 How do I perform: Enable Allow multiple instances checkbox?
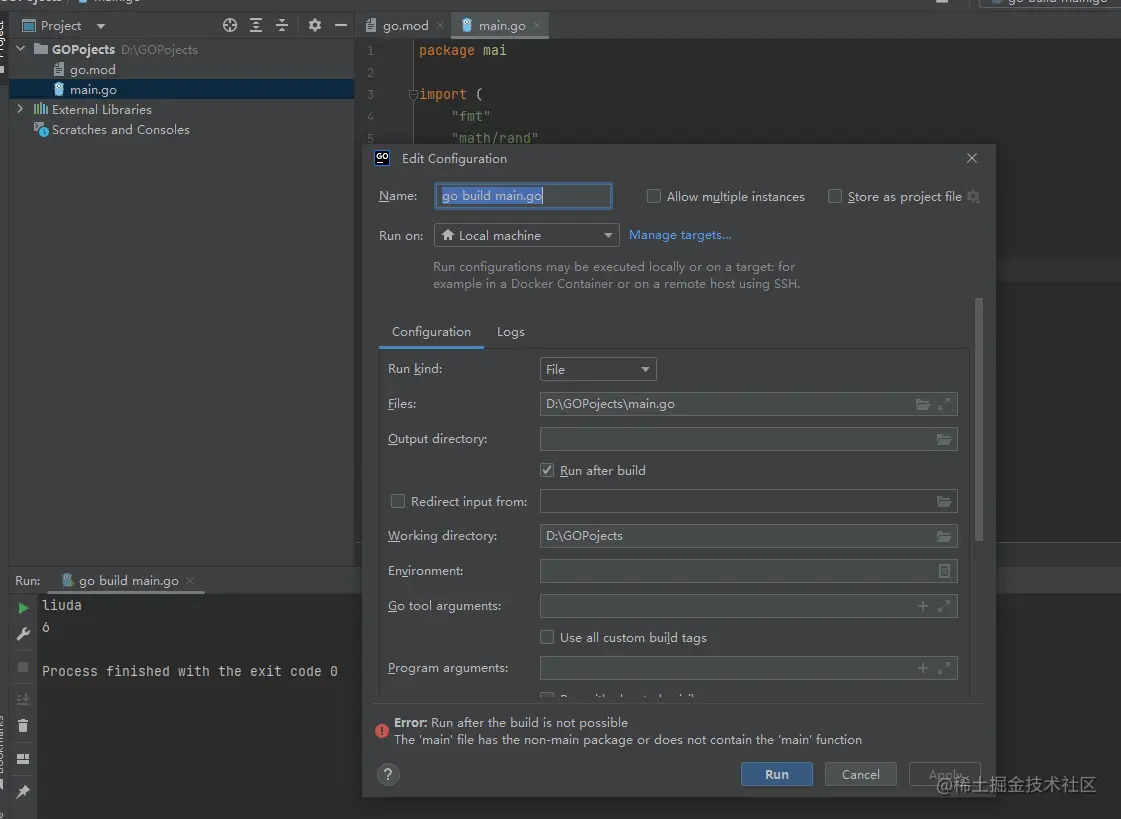pyautogui.click(x=654, y=197)
